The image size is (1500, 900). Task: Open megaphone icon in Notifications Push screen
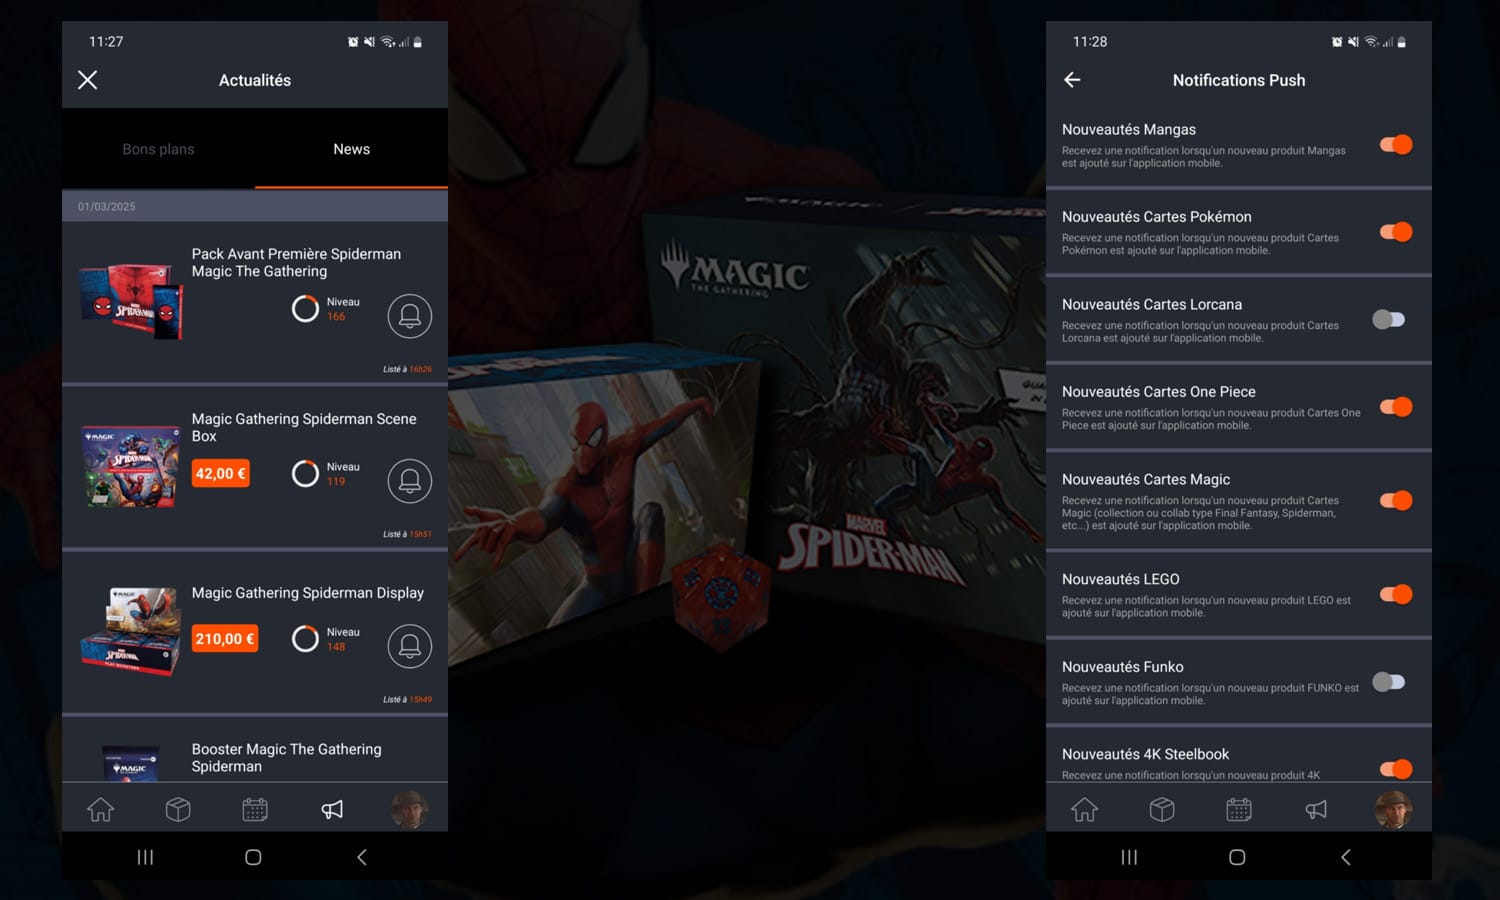click(x=1316, y=809)
